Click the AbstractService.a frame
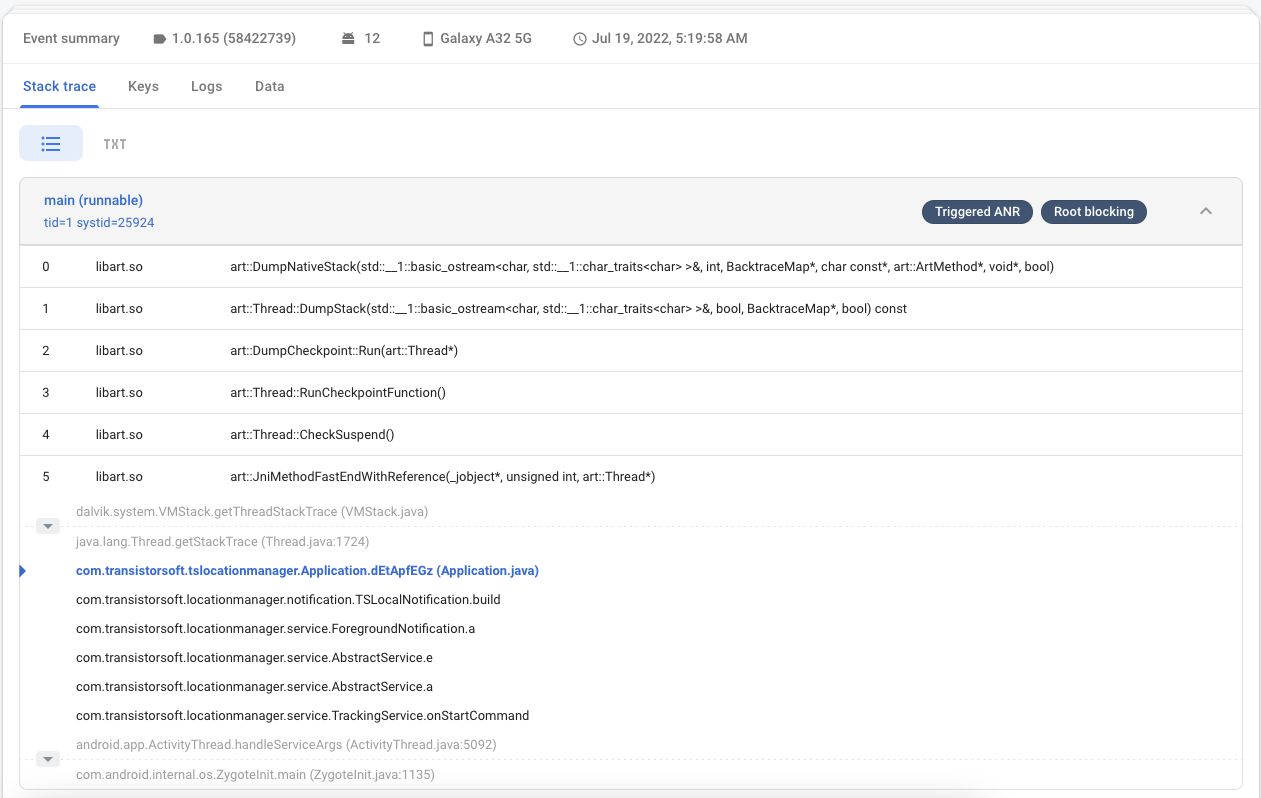1261x798 pixels. point(254,687)
